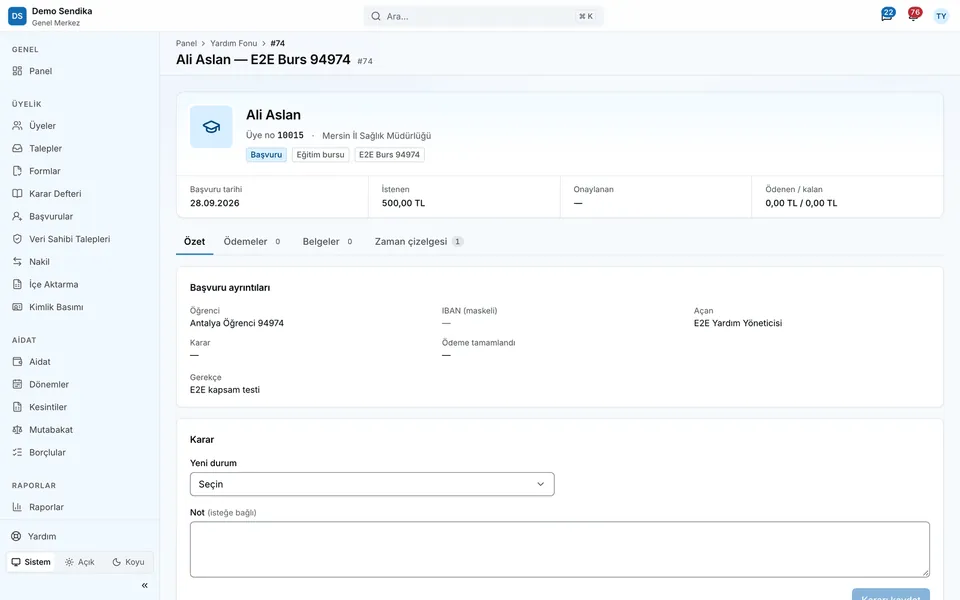
Task: Click the E2E Burs 94974 tag
Action: [389, 155]
